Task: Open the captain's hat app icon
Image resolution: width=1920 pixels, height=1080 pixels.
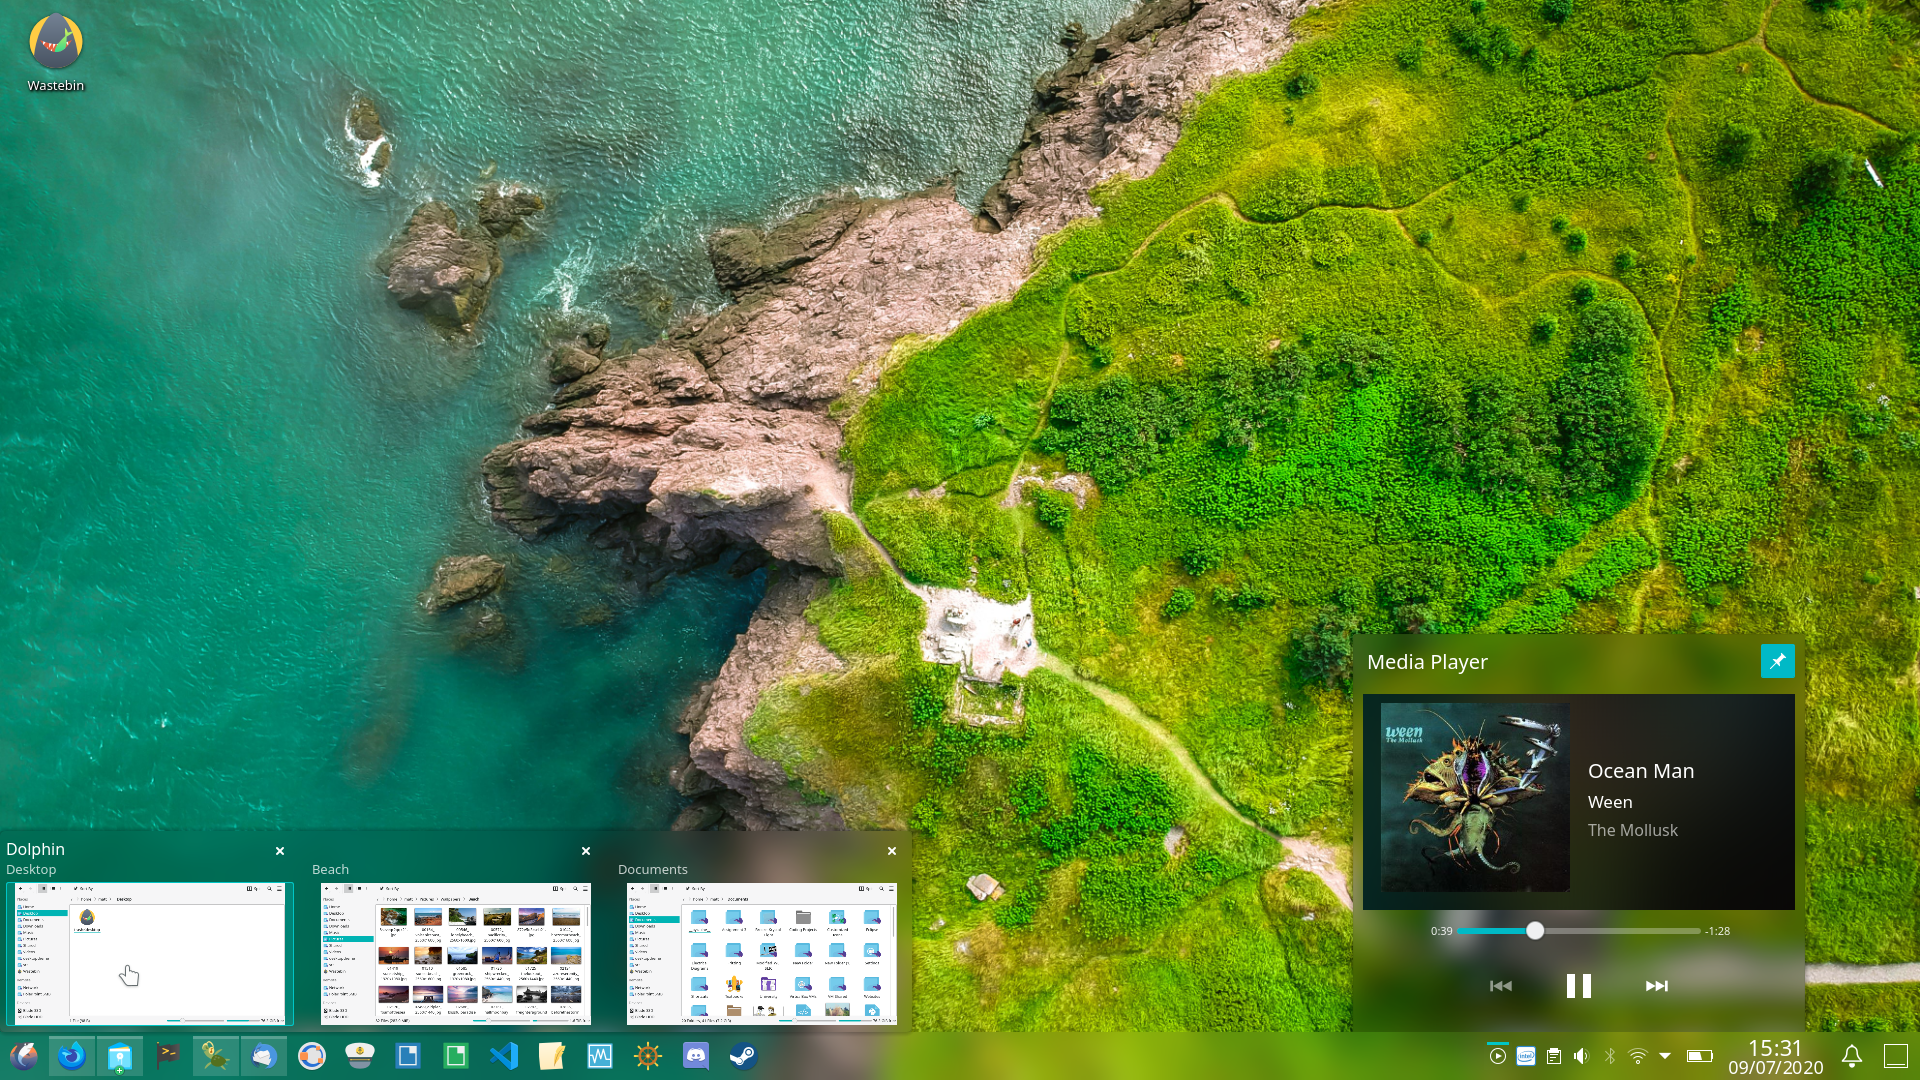Action: coord(360,1056)
